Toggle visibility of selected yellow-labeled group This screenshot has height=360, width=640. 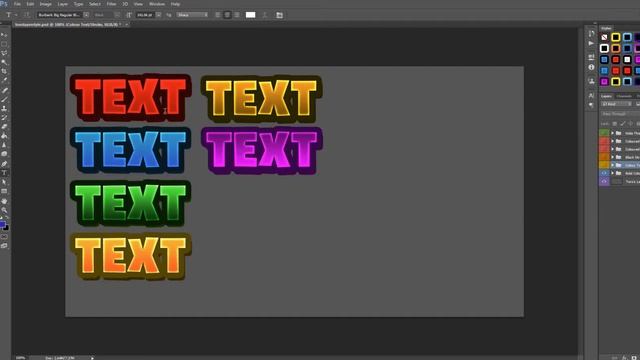click(604, 165)
